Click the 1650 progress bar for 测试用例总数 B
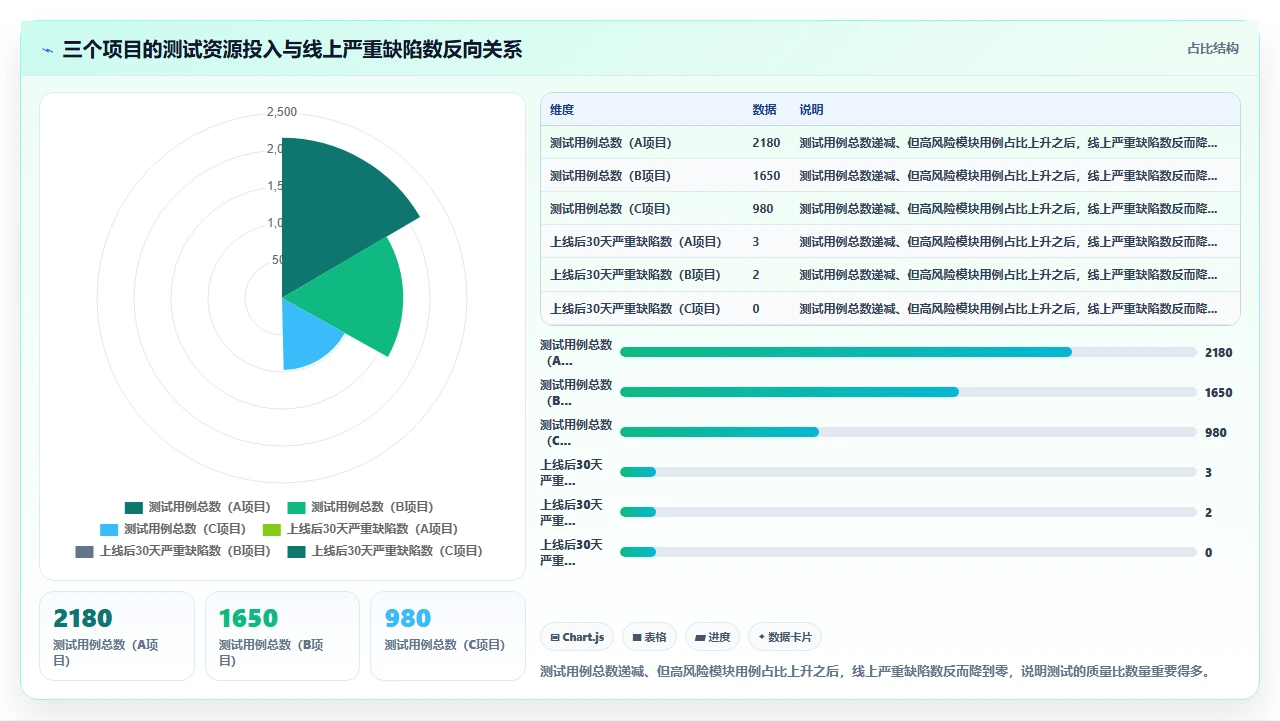 (908, 392)
